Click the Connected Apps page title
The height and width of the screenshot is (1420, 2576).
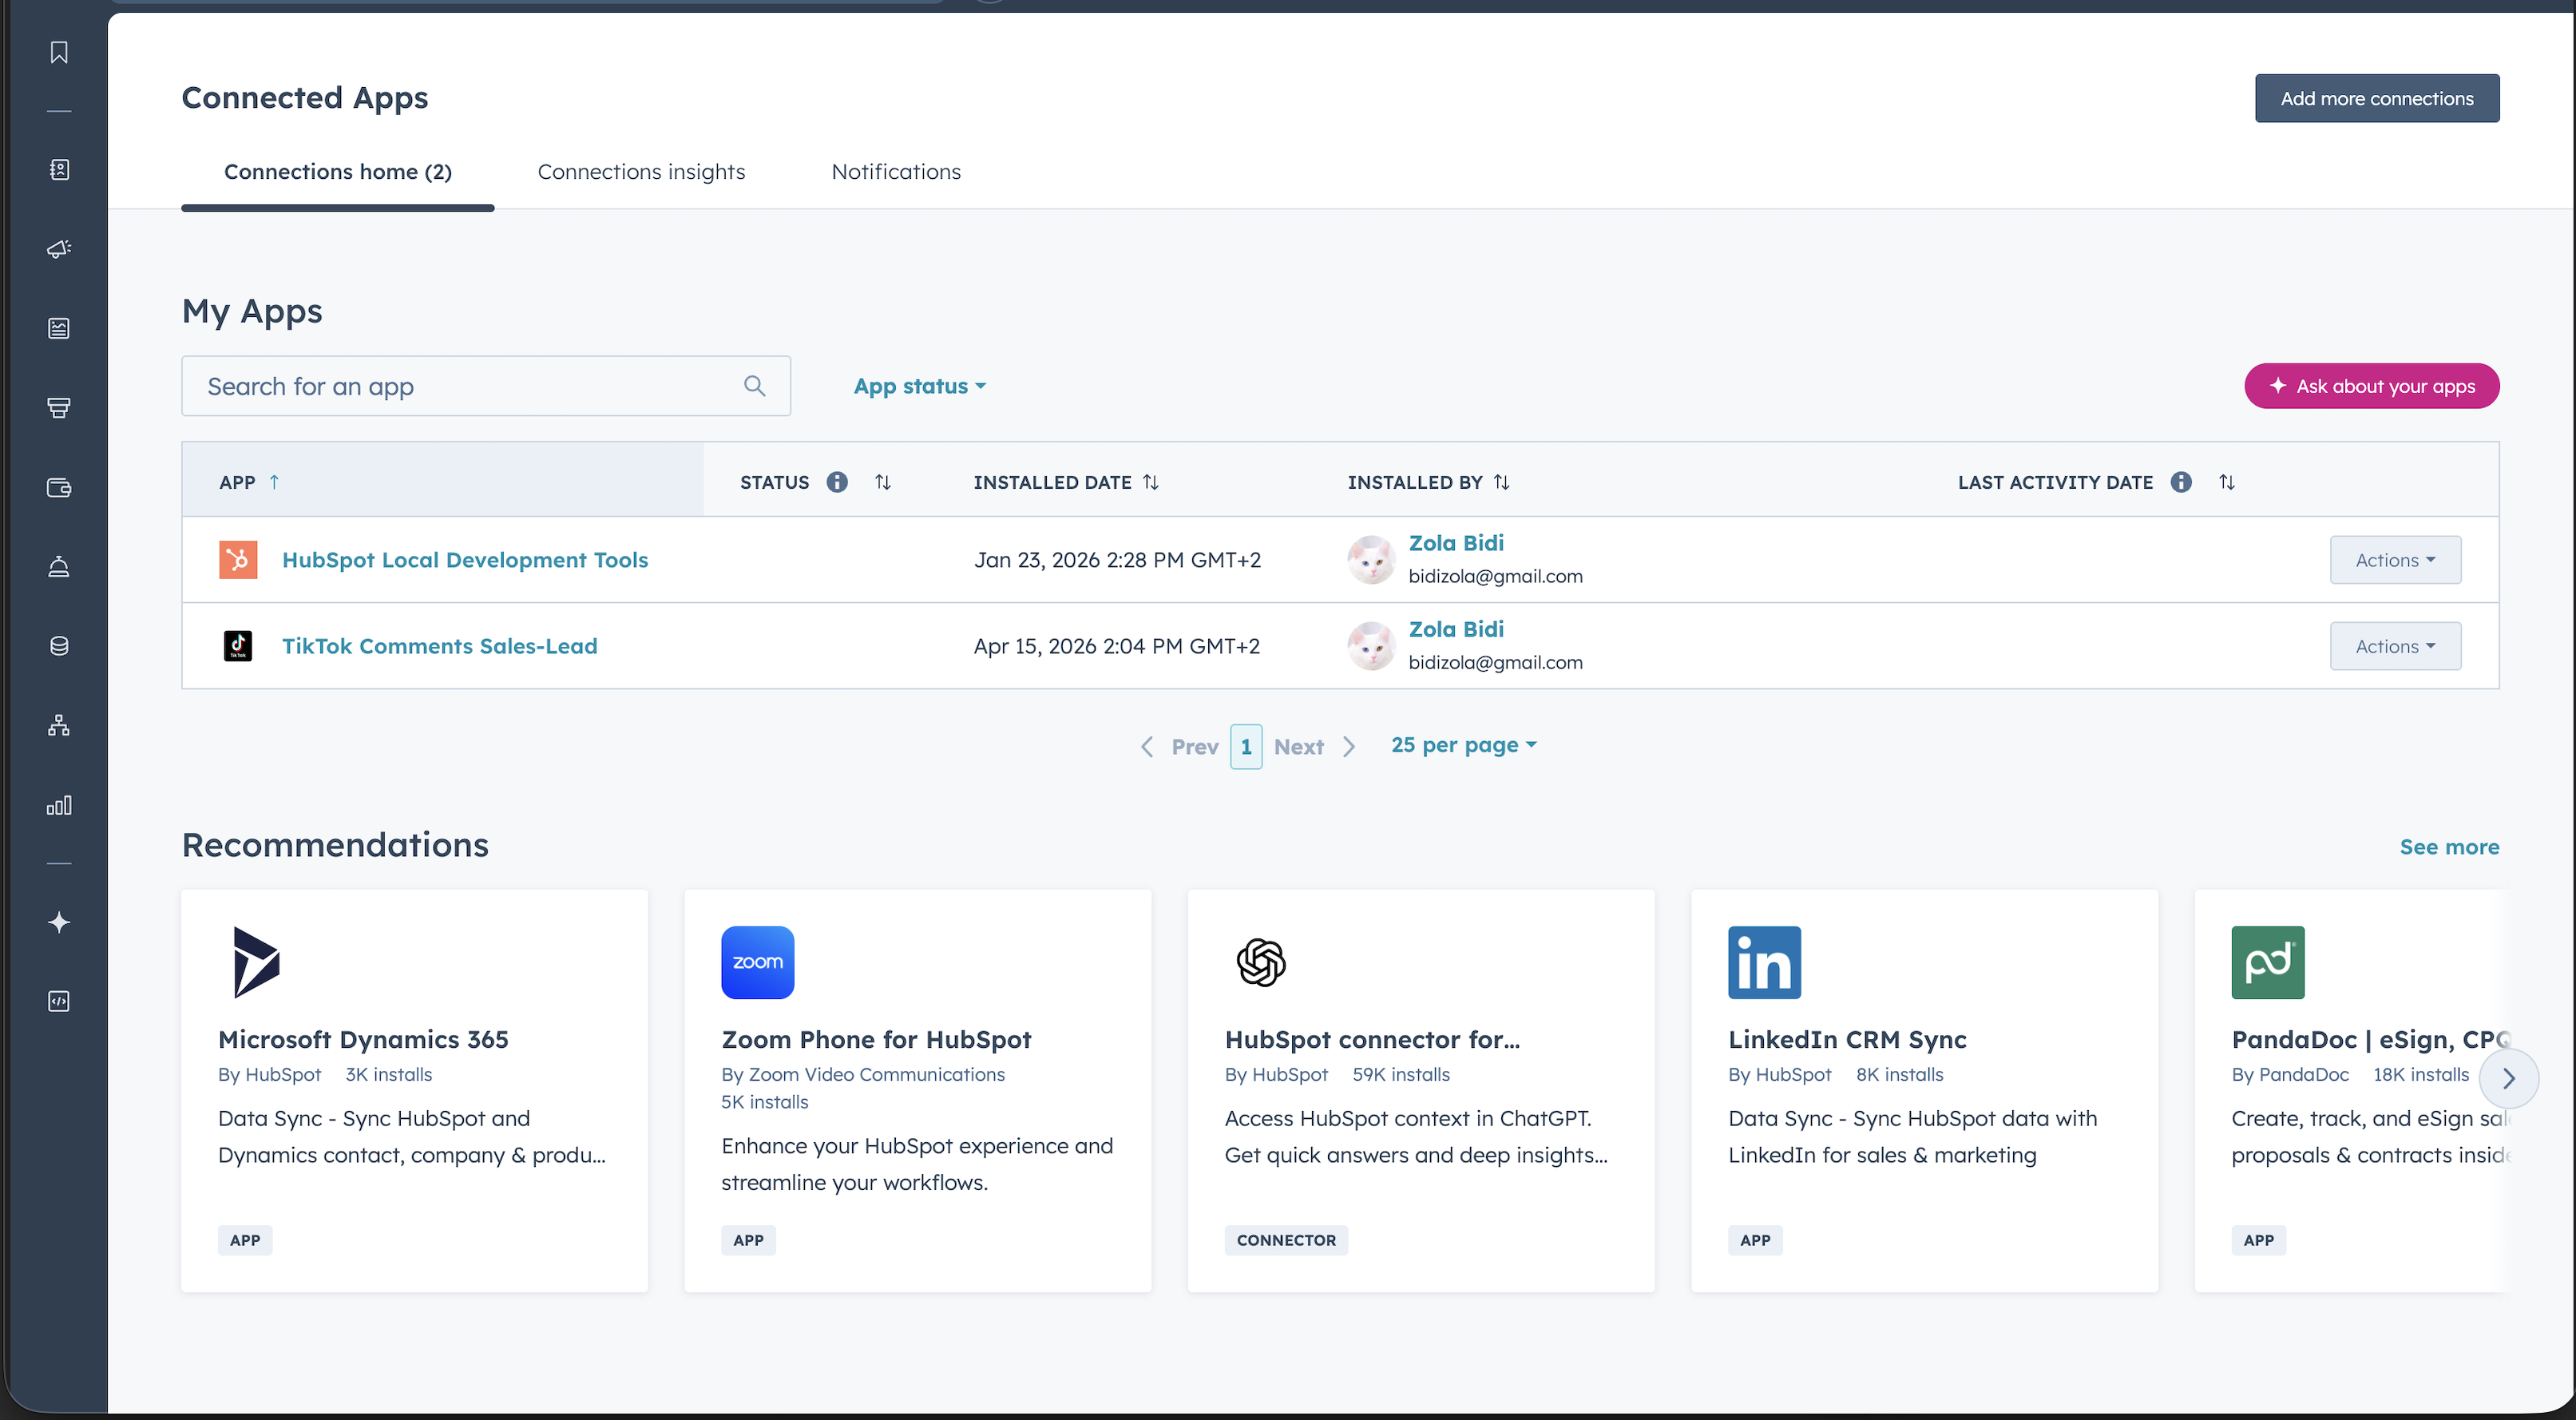coord(305,98)
